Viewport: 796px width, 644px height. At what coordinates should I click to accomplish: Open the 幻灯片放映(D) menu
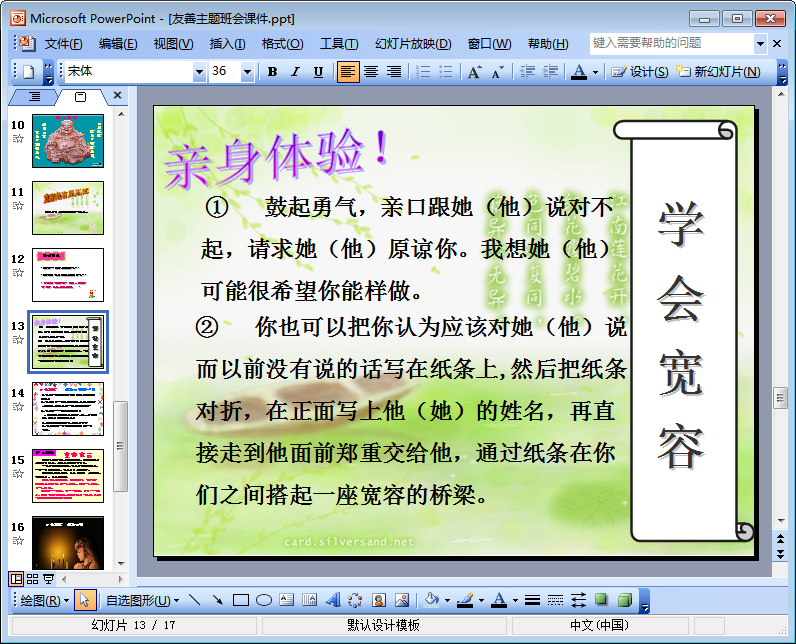[x=413, y=44]
